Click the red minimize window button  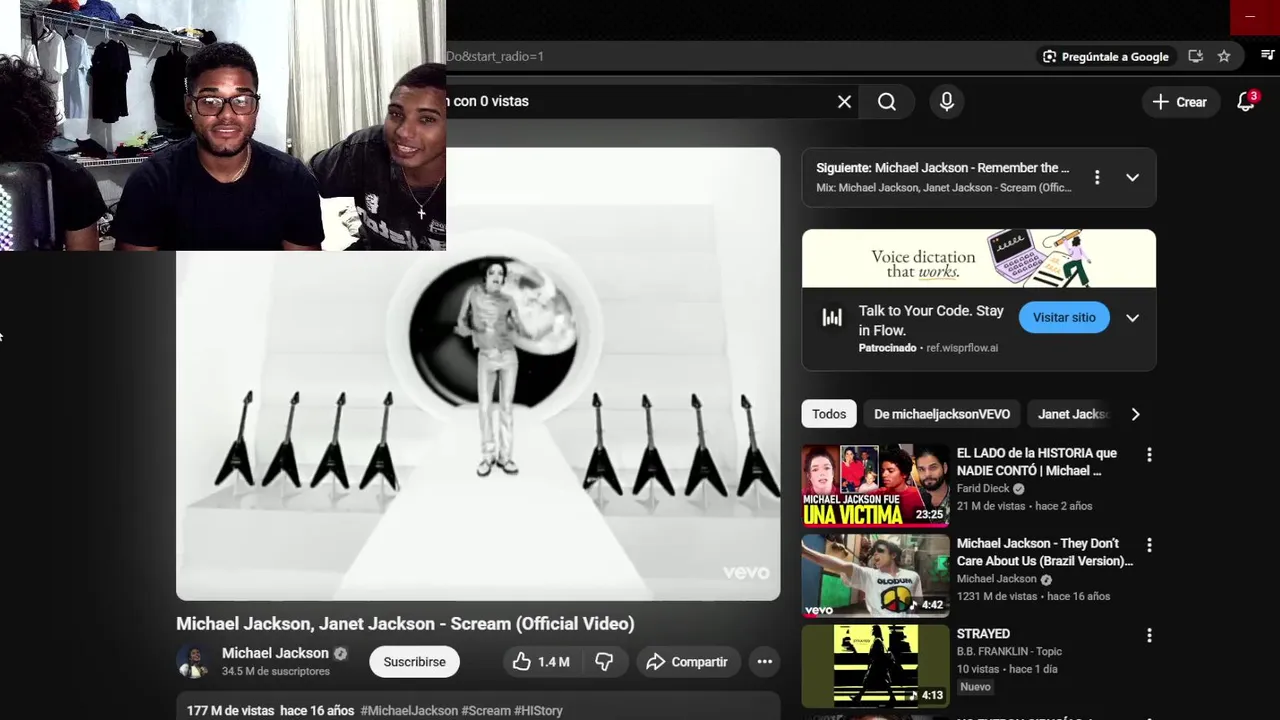[x=1250, y=17]
